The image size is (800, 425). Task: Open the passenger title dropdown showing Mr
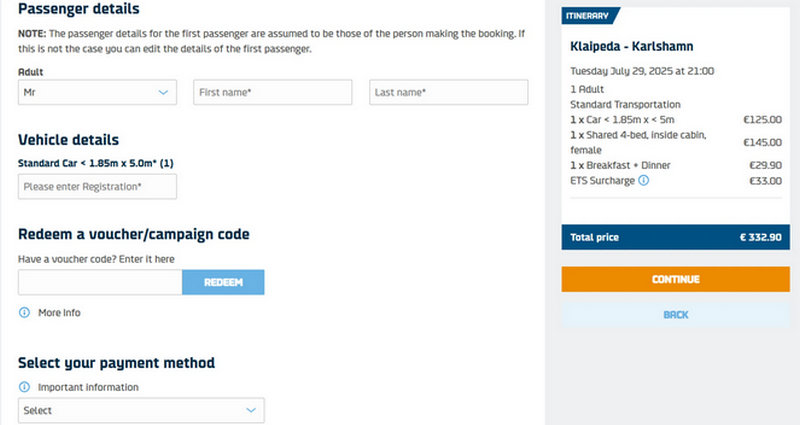97,93
